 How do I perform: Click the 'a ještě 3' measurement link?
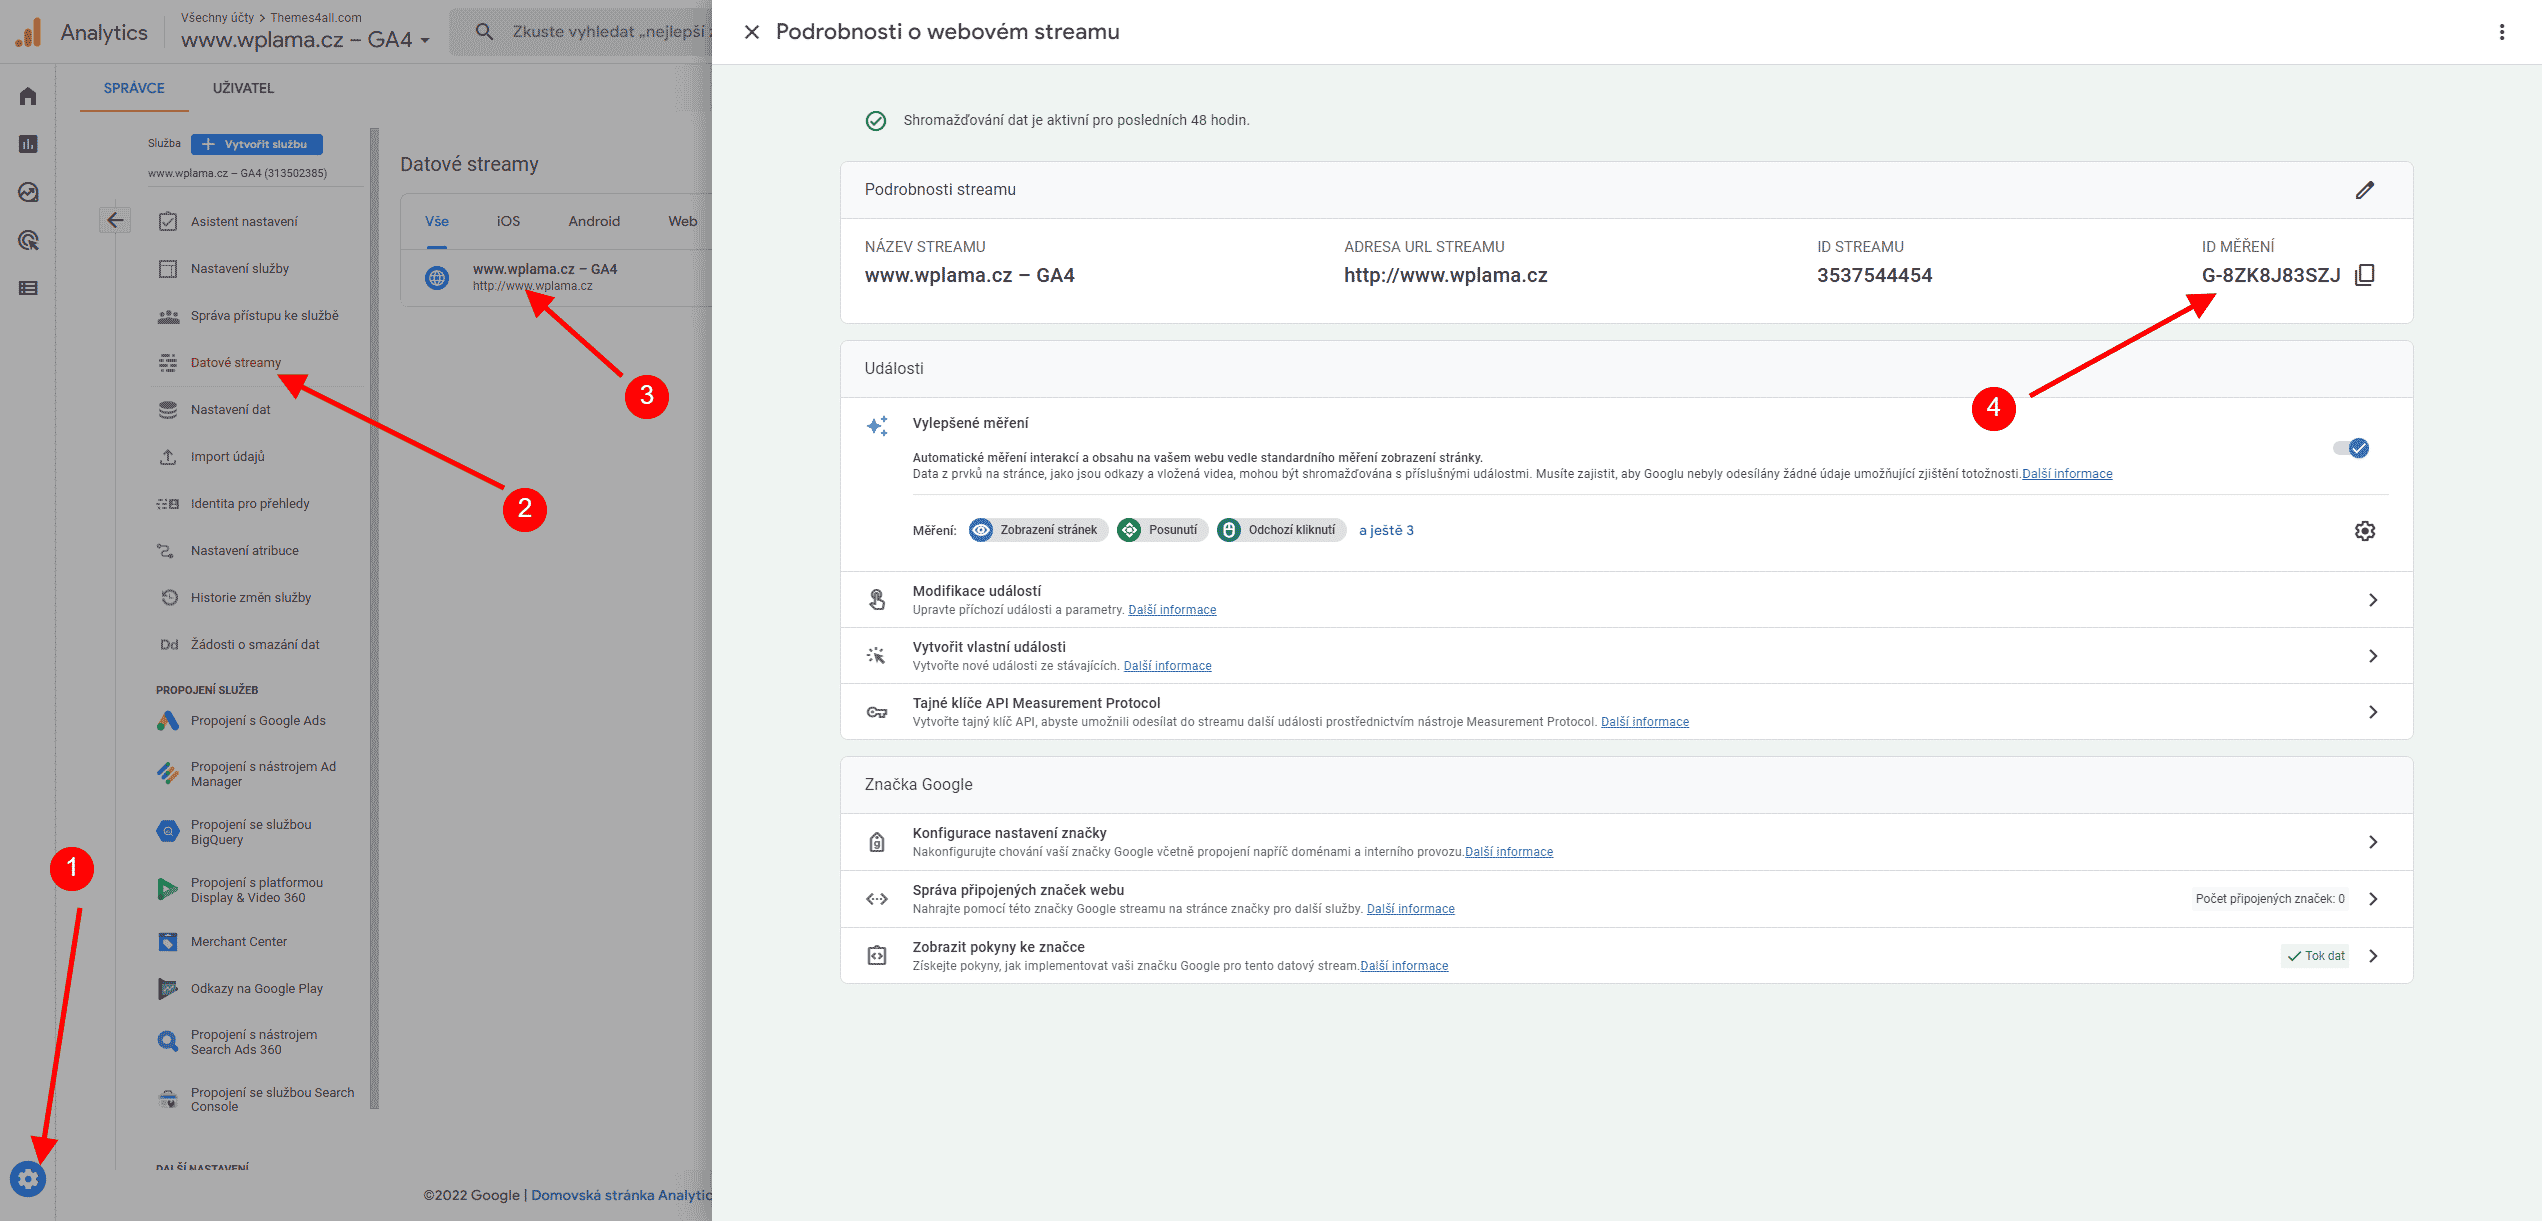(x=1386, y=531)
